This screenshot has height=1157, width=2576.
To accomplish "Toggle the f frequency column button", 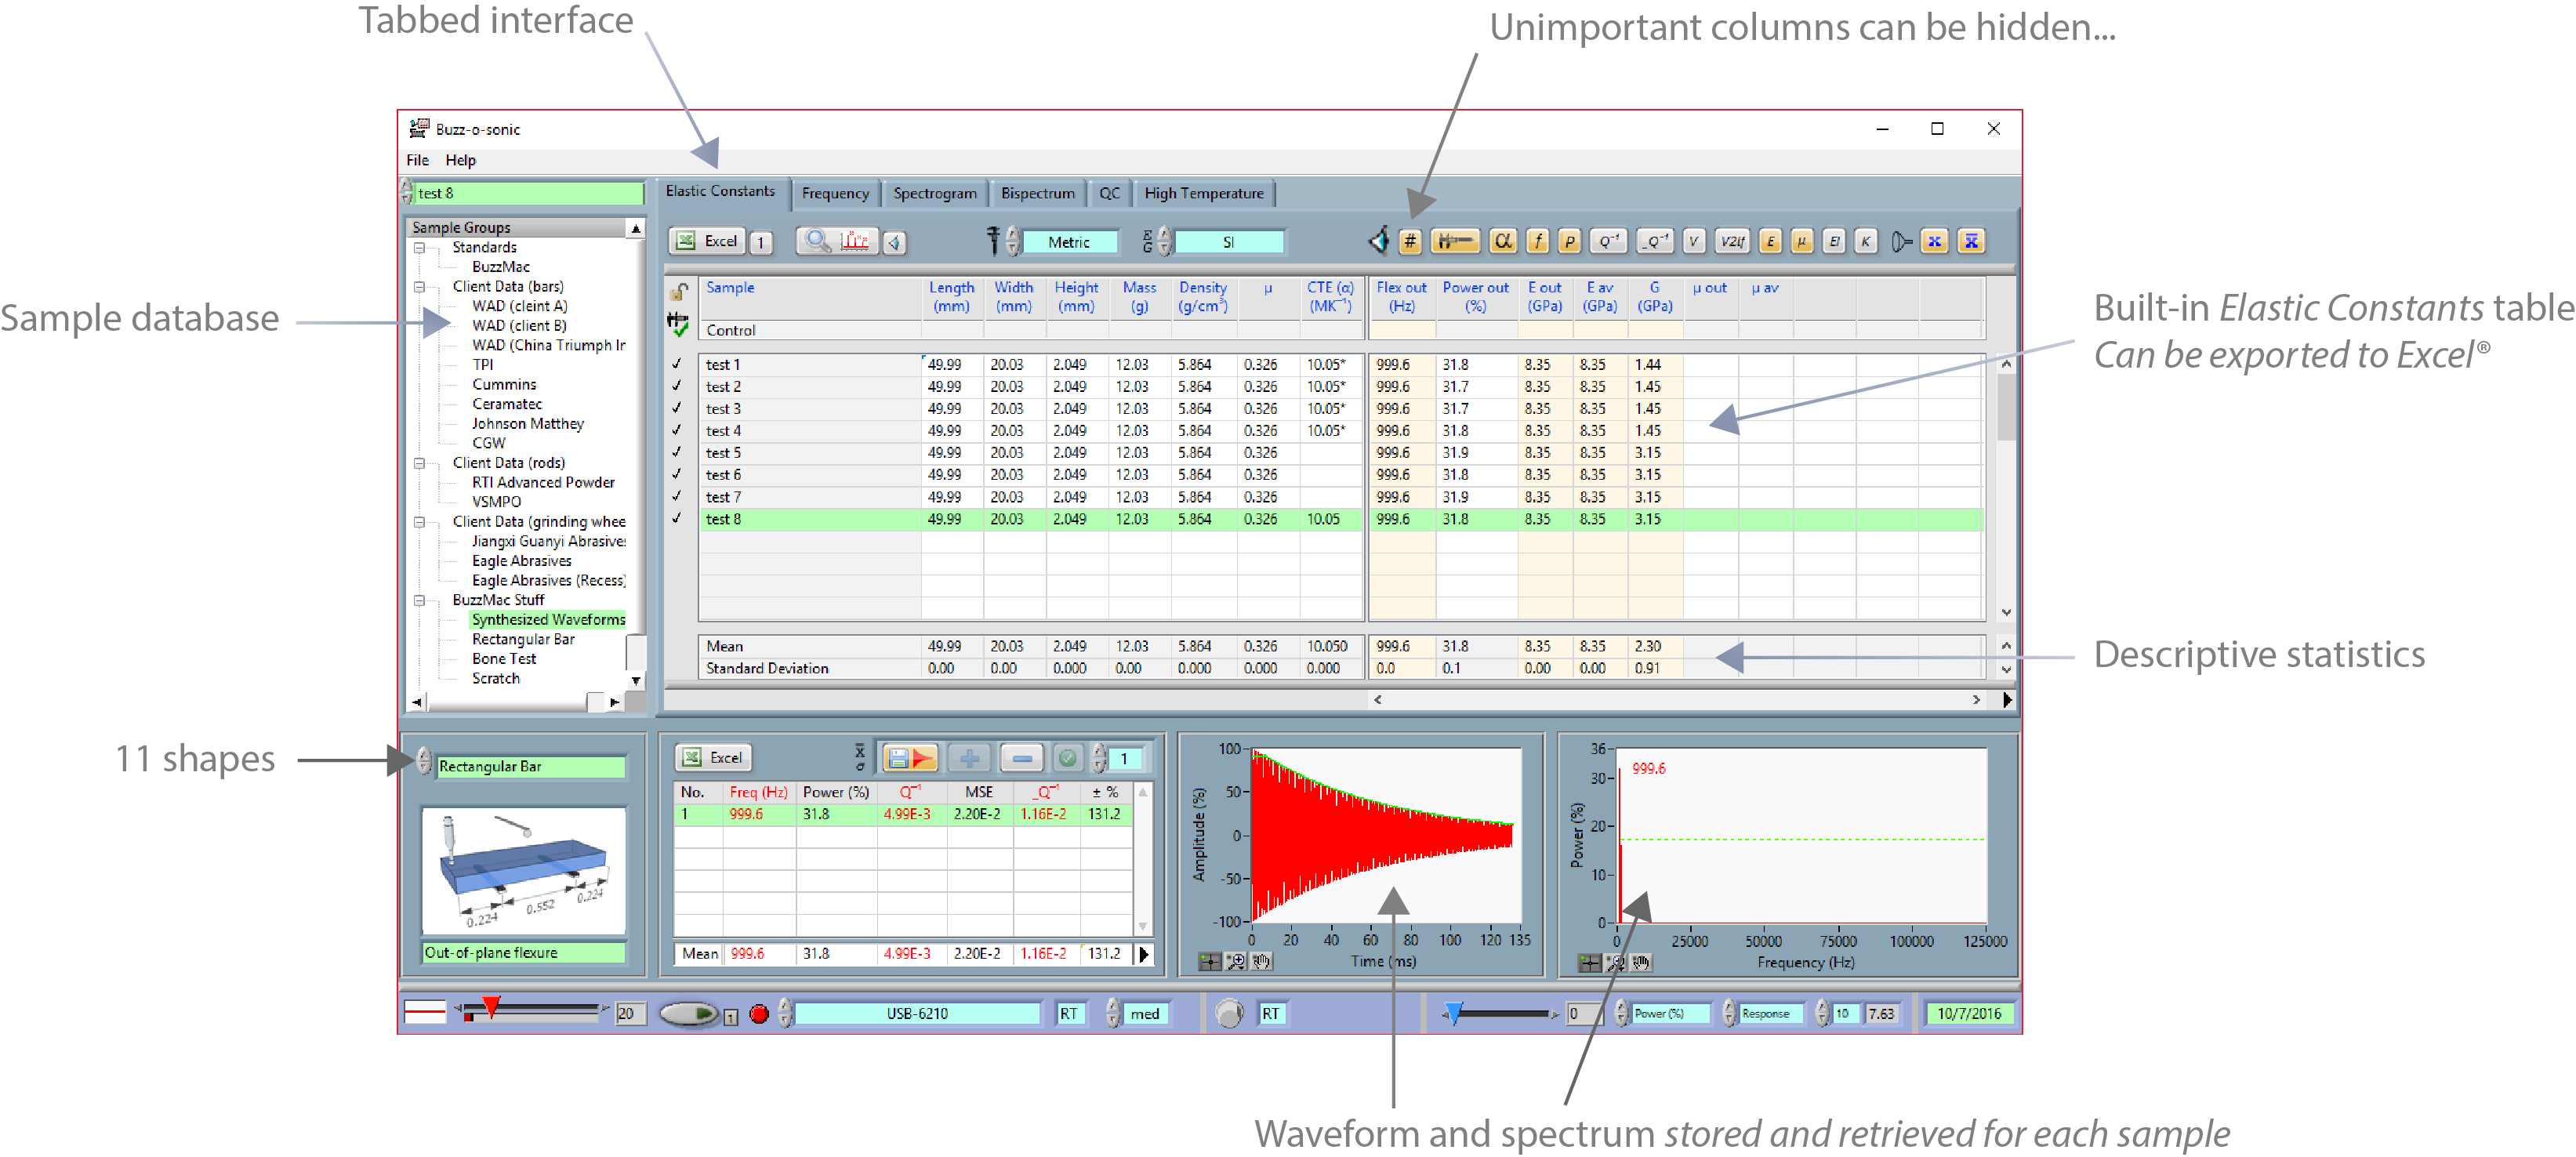I will click(1538, 241).
